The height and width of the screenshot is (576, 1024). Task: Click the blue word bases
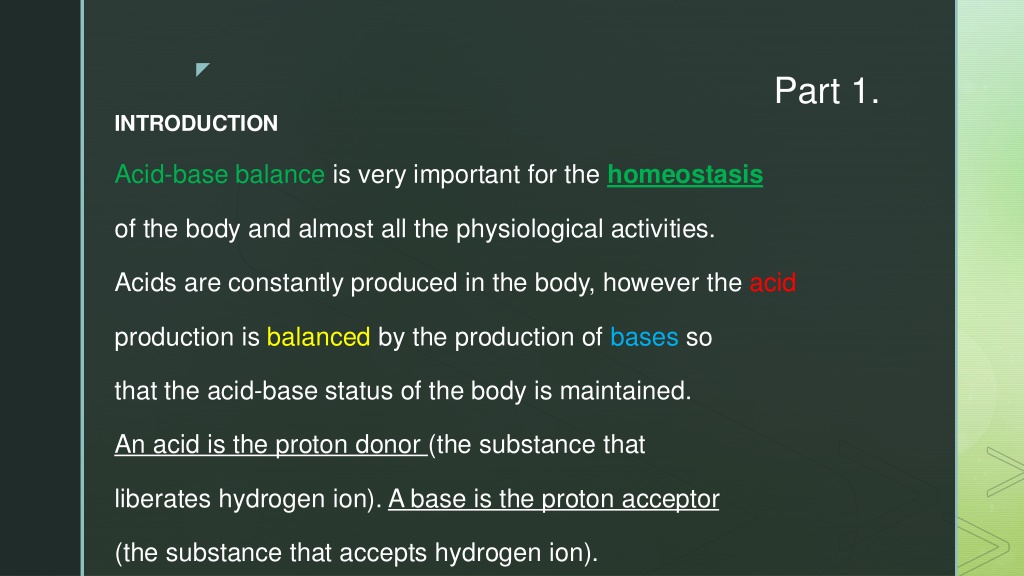click(x=644, y=337)
